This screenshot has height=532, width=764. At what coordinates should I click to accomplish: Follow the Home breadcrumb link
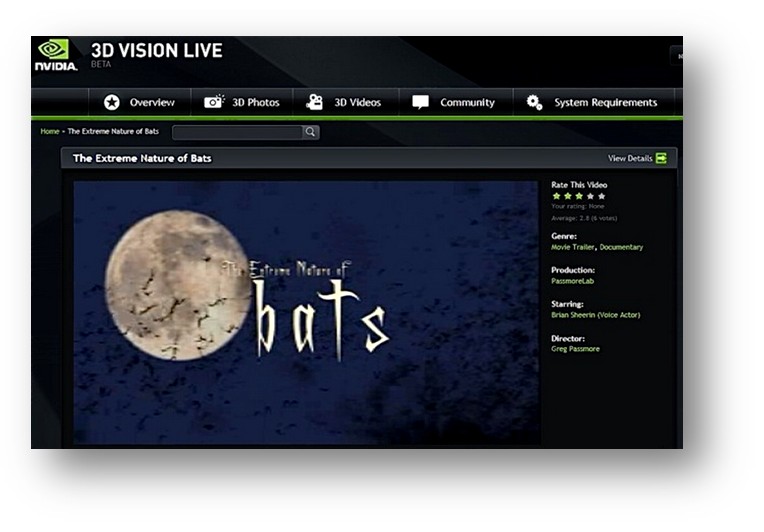tap(50, 132)
